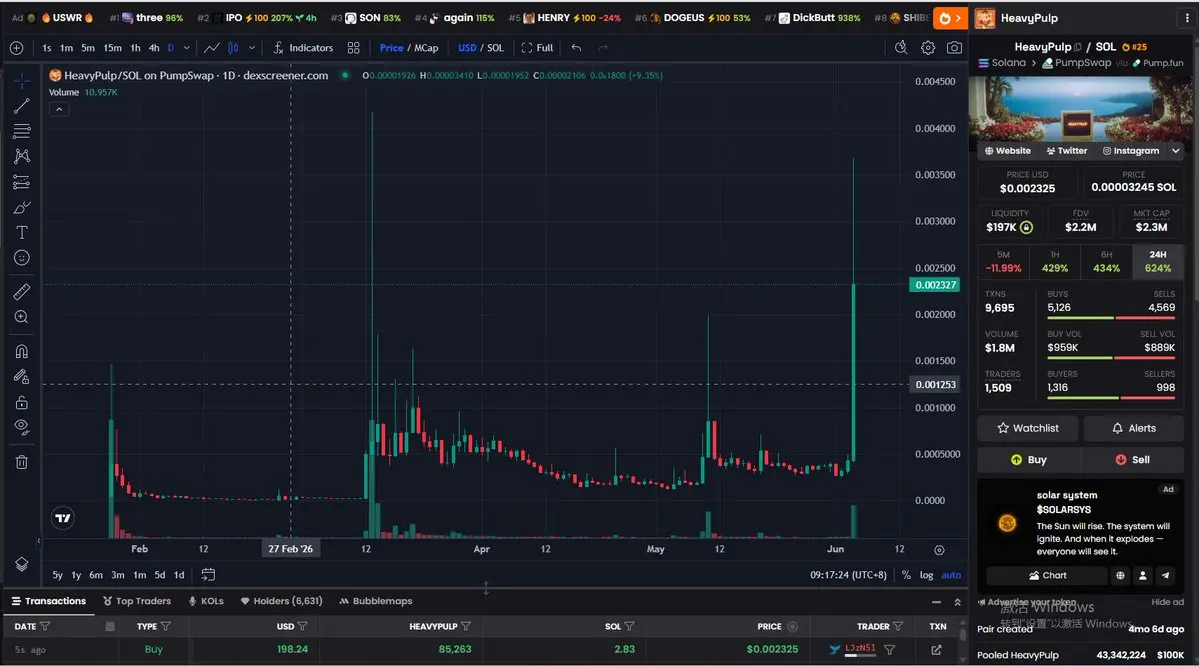This screenshot has height=666, width=1199.
Task: Select the Transactions tab
Action: [x=49, y=601]
